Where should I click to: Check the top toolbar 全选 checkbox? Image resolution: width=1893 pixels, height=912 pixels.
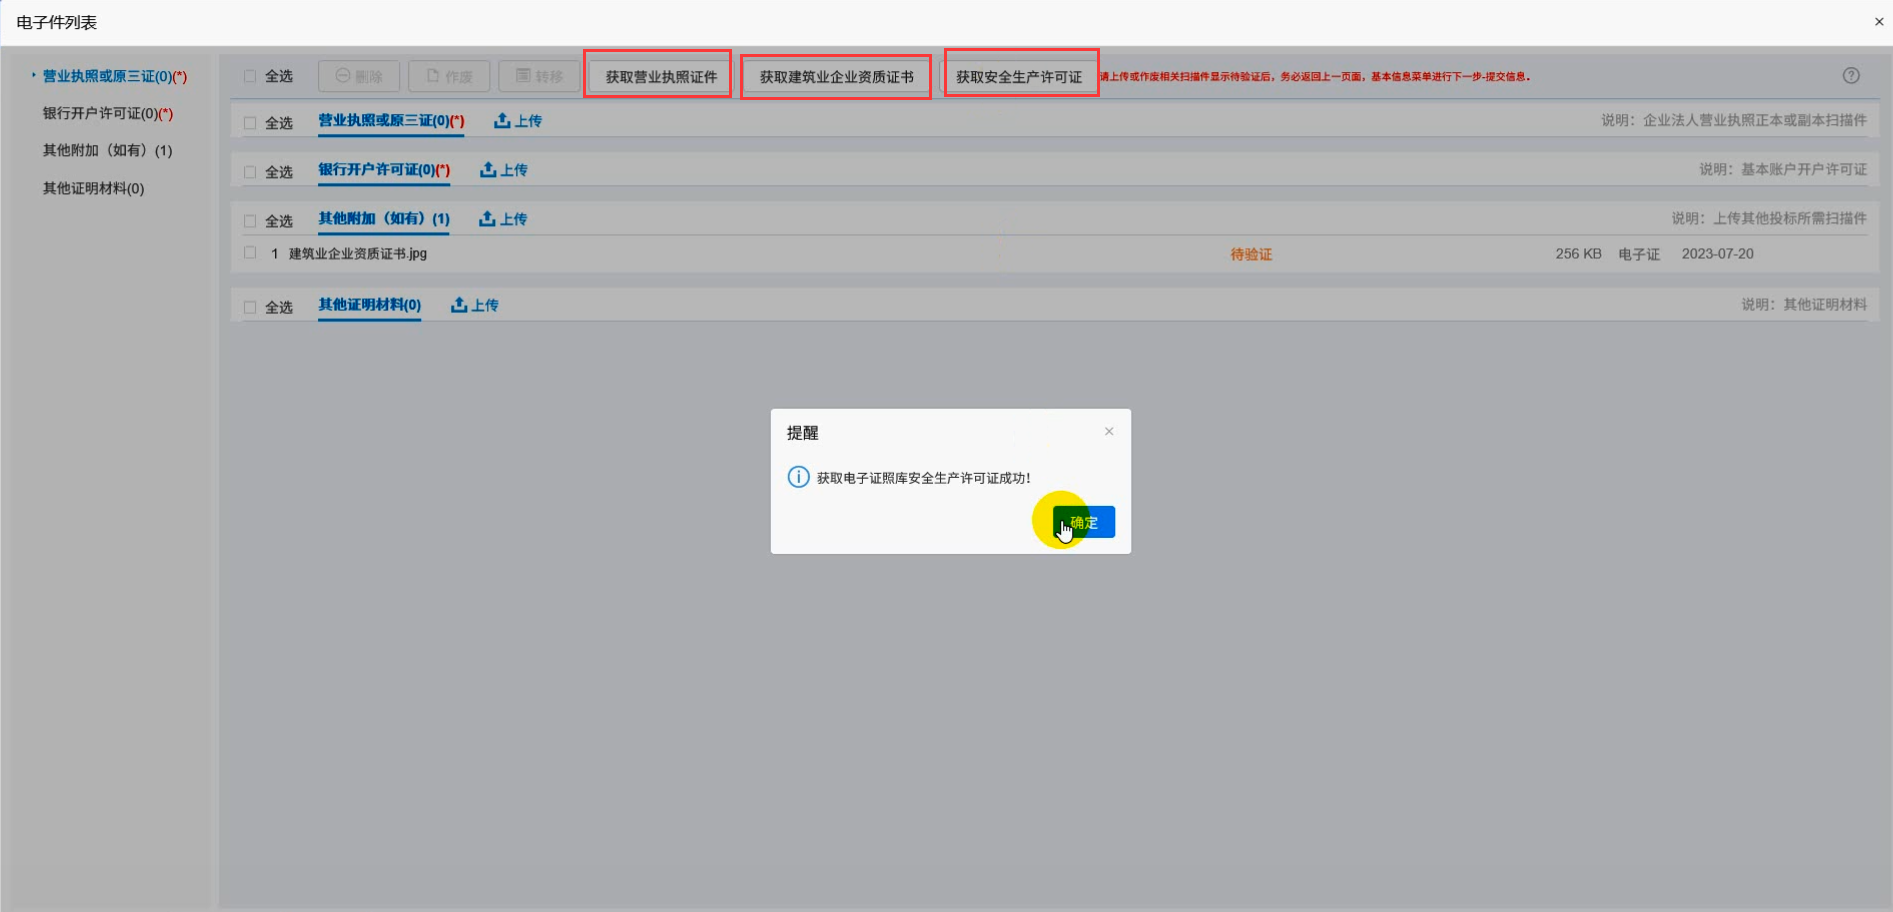[x=250, y=77]
